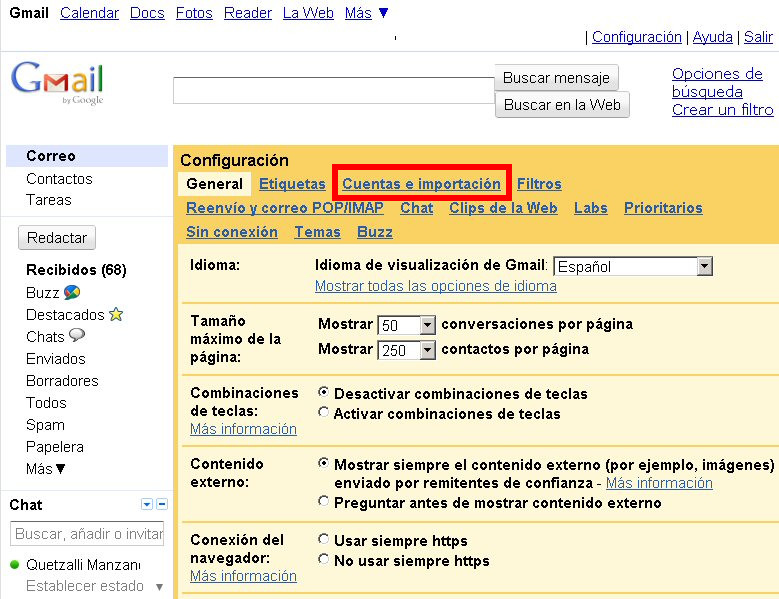779x599 pixels.
Task: Open Tareas in the left sidebar
Action: 49,200
